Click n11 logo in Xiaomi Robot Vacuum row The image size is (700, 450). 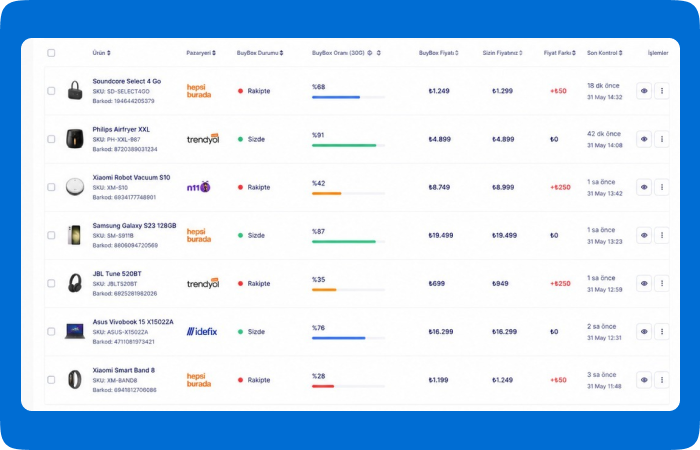(198, 187)
